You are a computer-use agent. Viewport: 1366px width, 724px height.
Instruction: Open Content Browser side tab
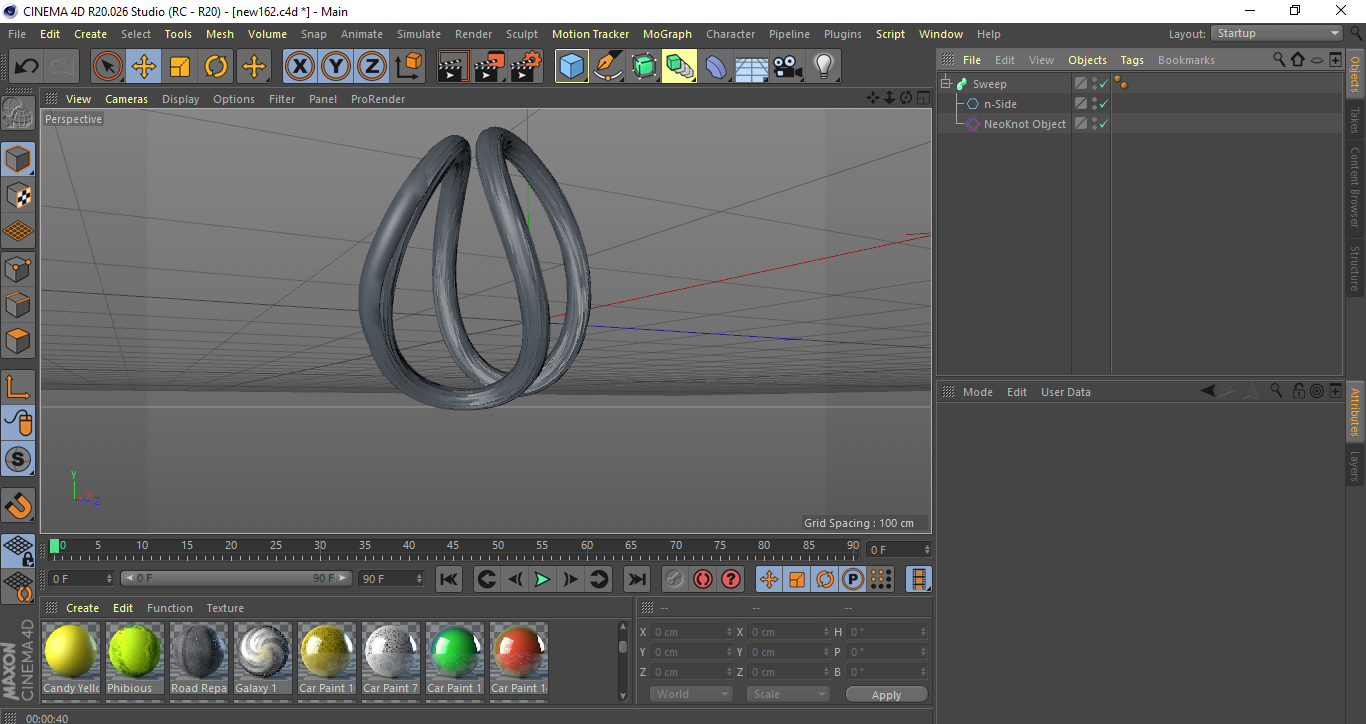1355,187
